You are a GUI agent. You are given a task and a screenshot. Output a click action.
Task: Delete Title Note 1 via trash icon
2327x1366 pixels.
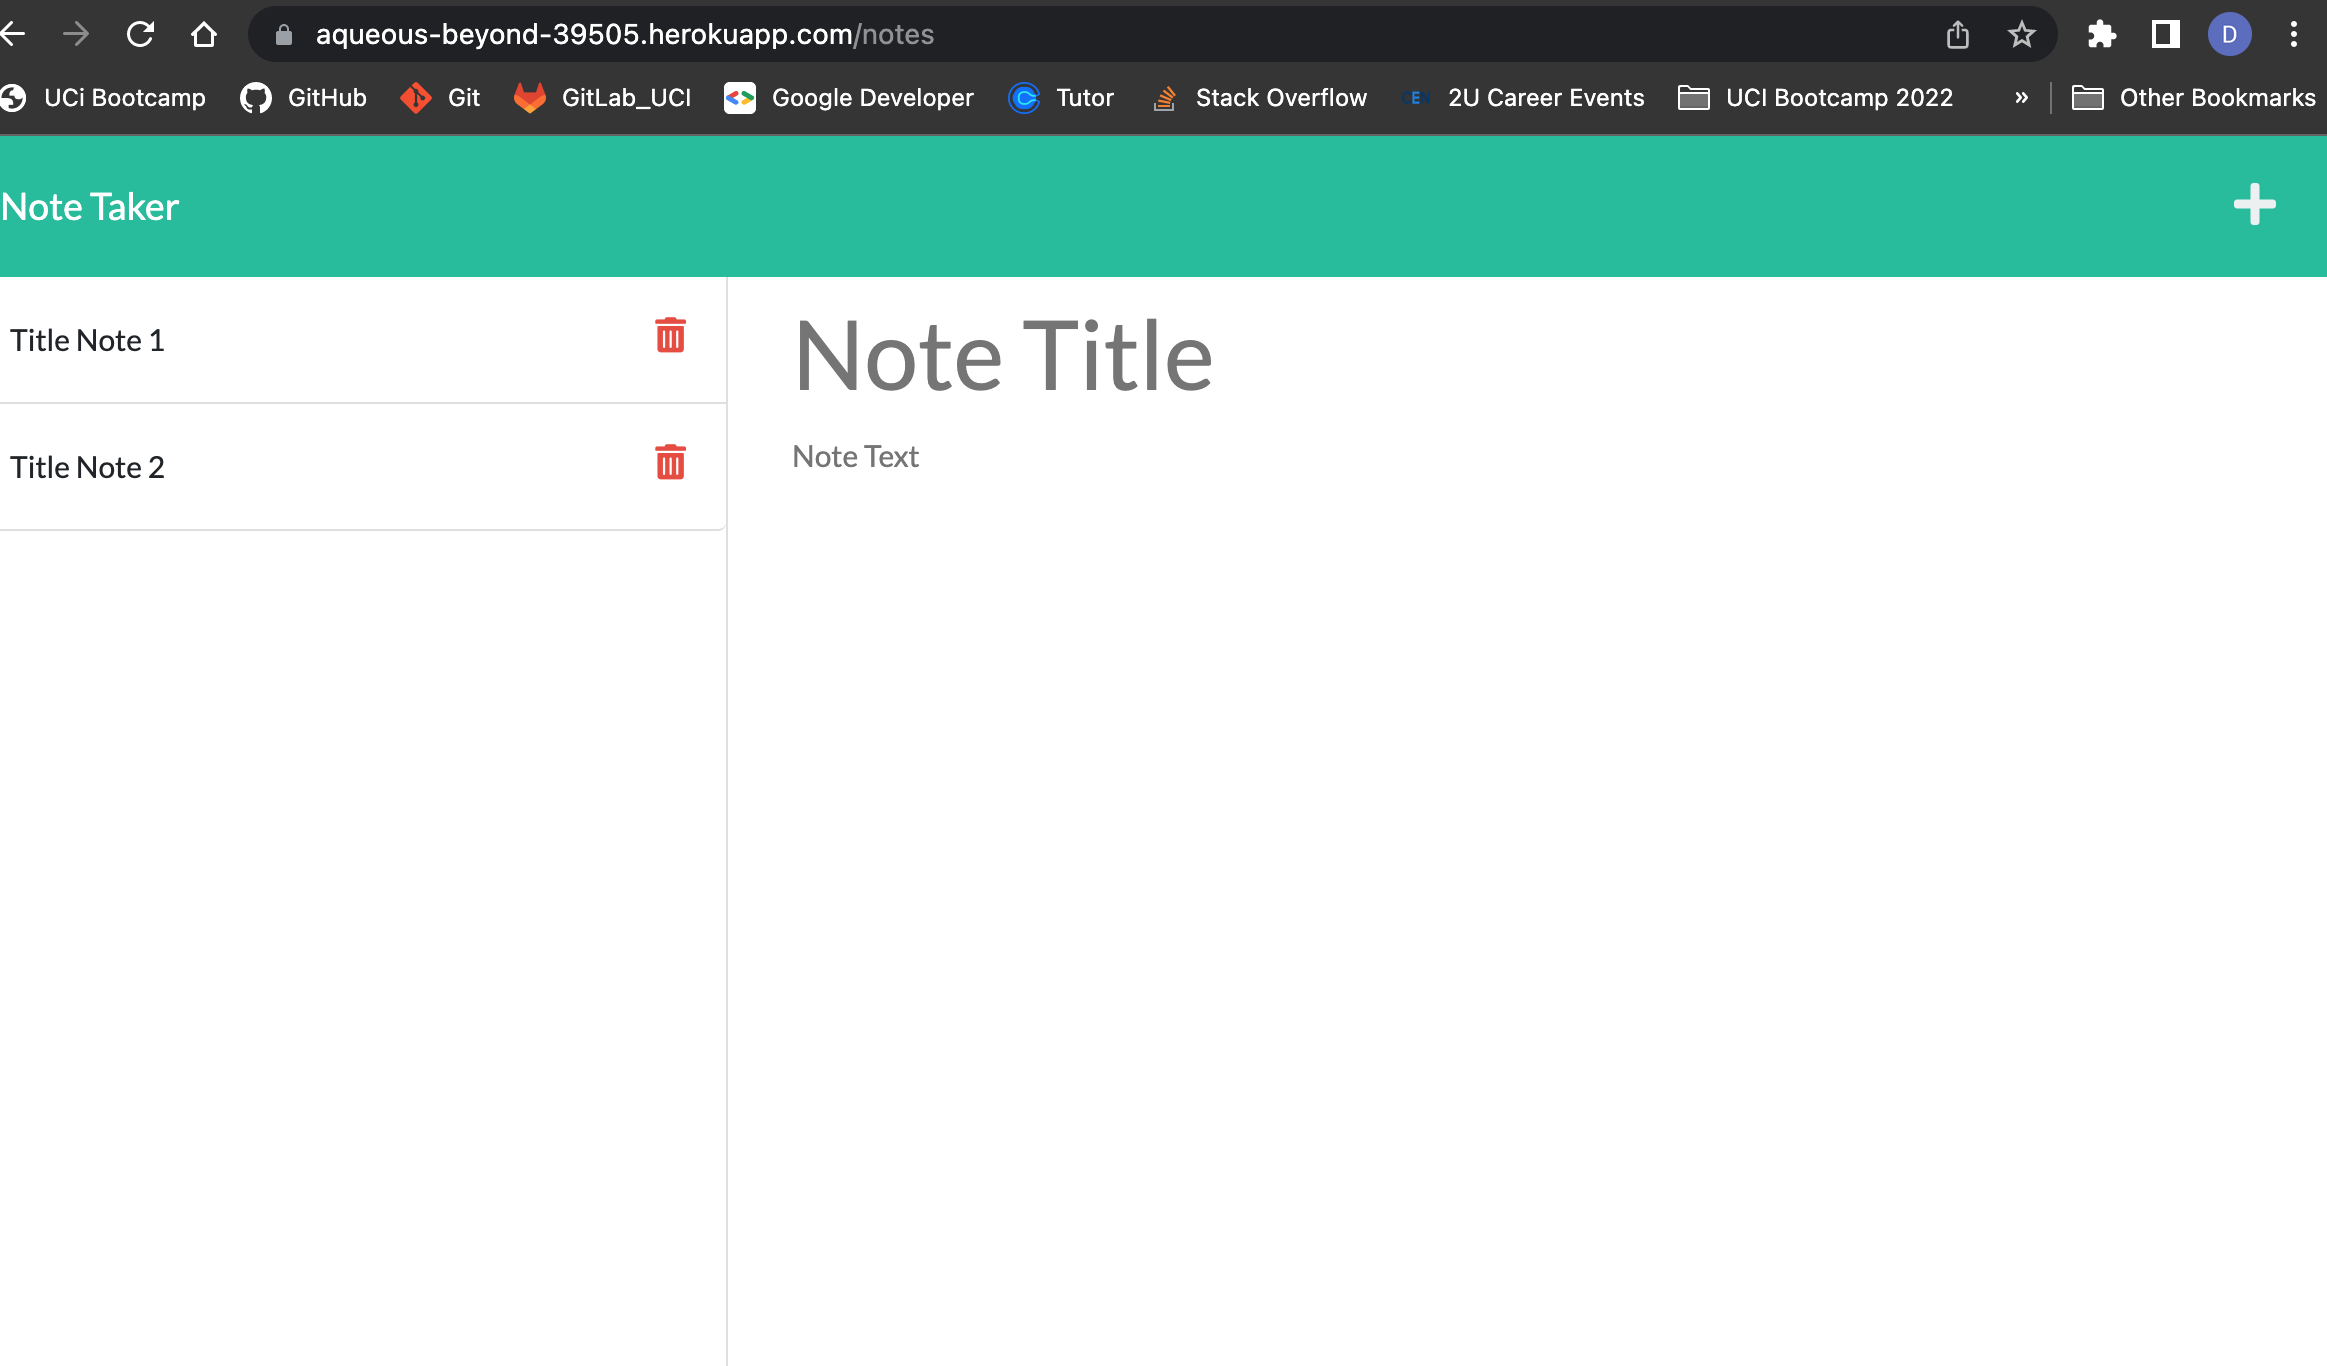coord(670,337)
